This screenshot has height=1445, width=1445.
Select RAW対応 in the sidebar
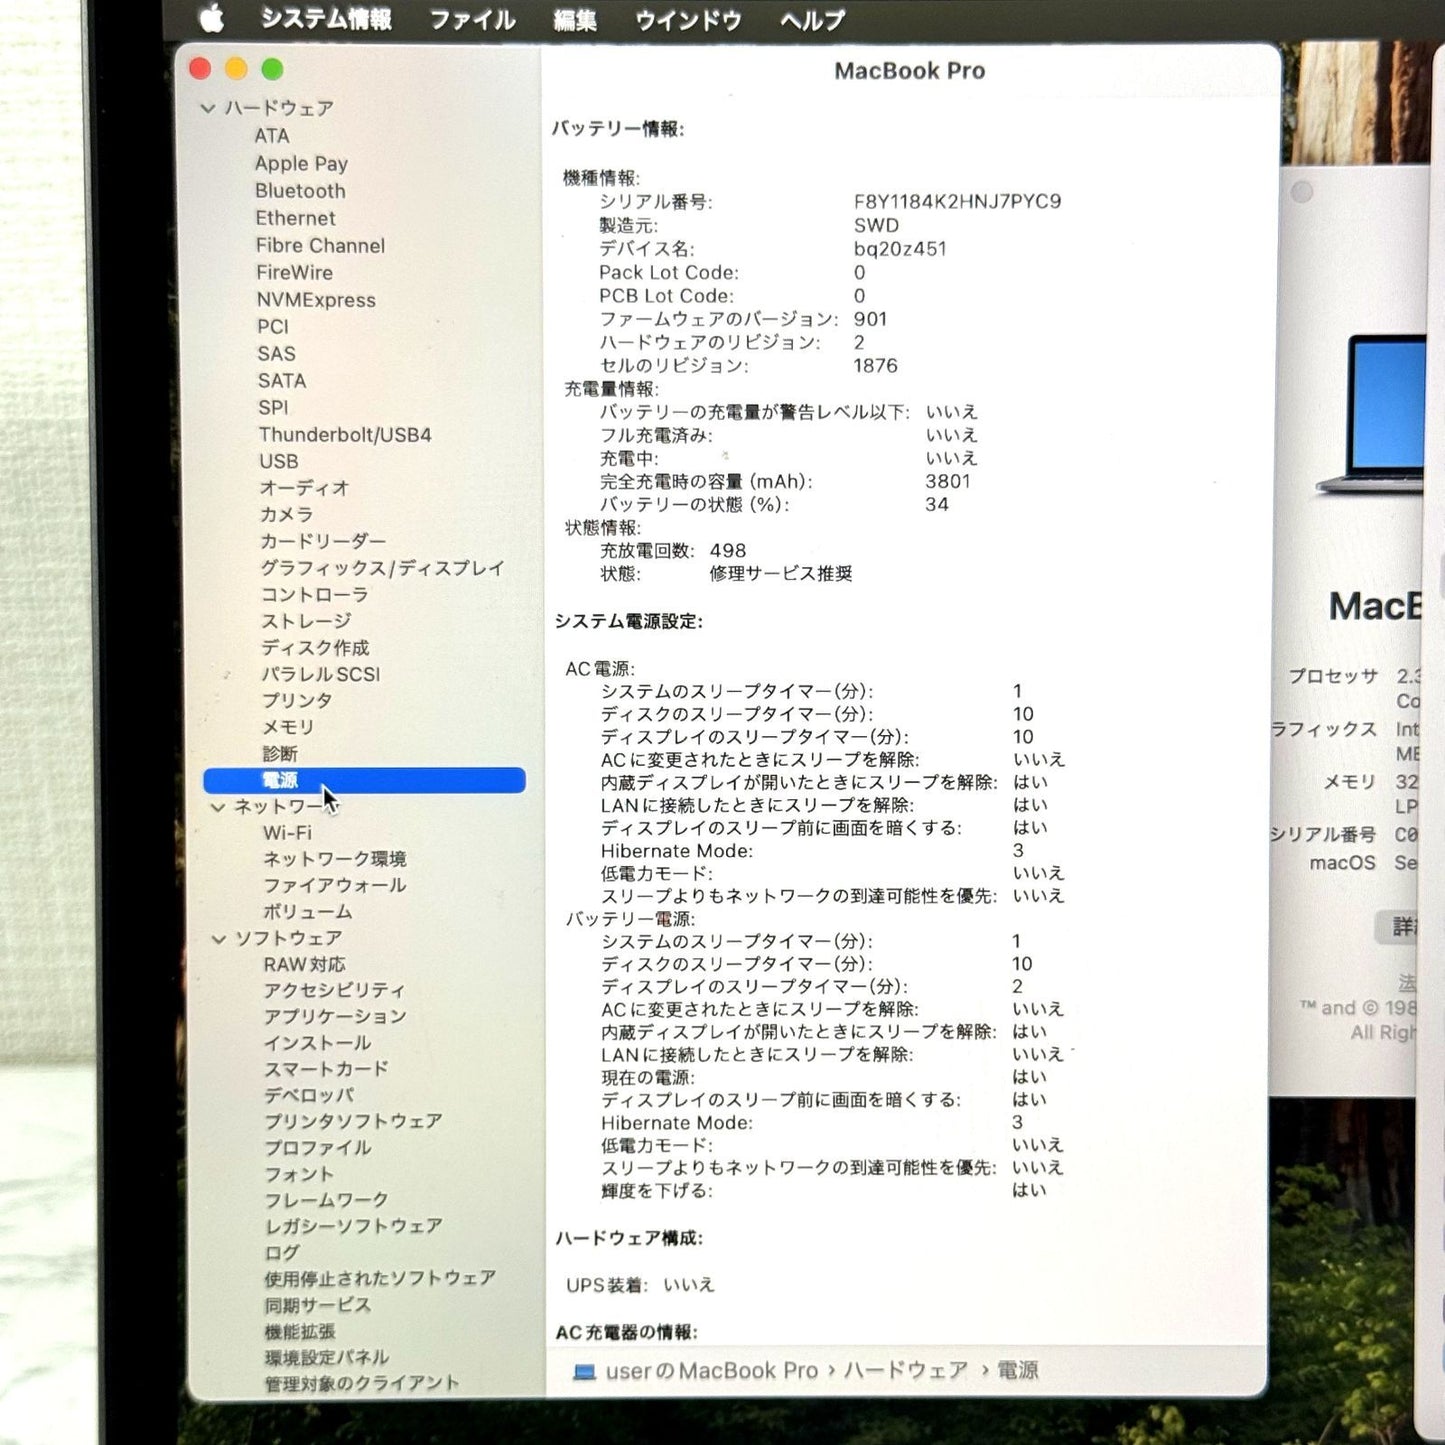coord(305,965)
